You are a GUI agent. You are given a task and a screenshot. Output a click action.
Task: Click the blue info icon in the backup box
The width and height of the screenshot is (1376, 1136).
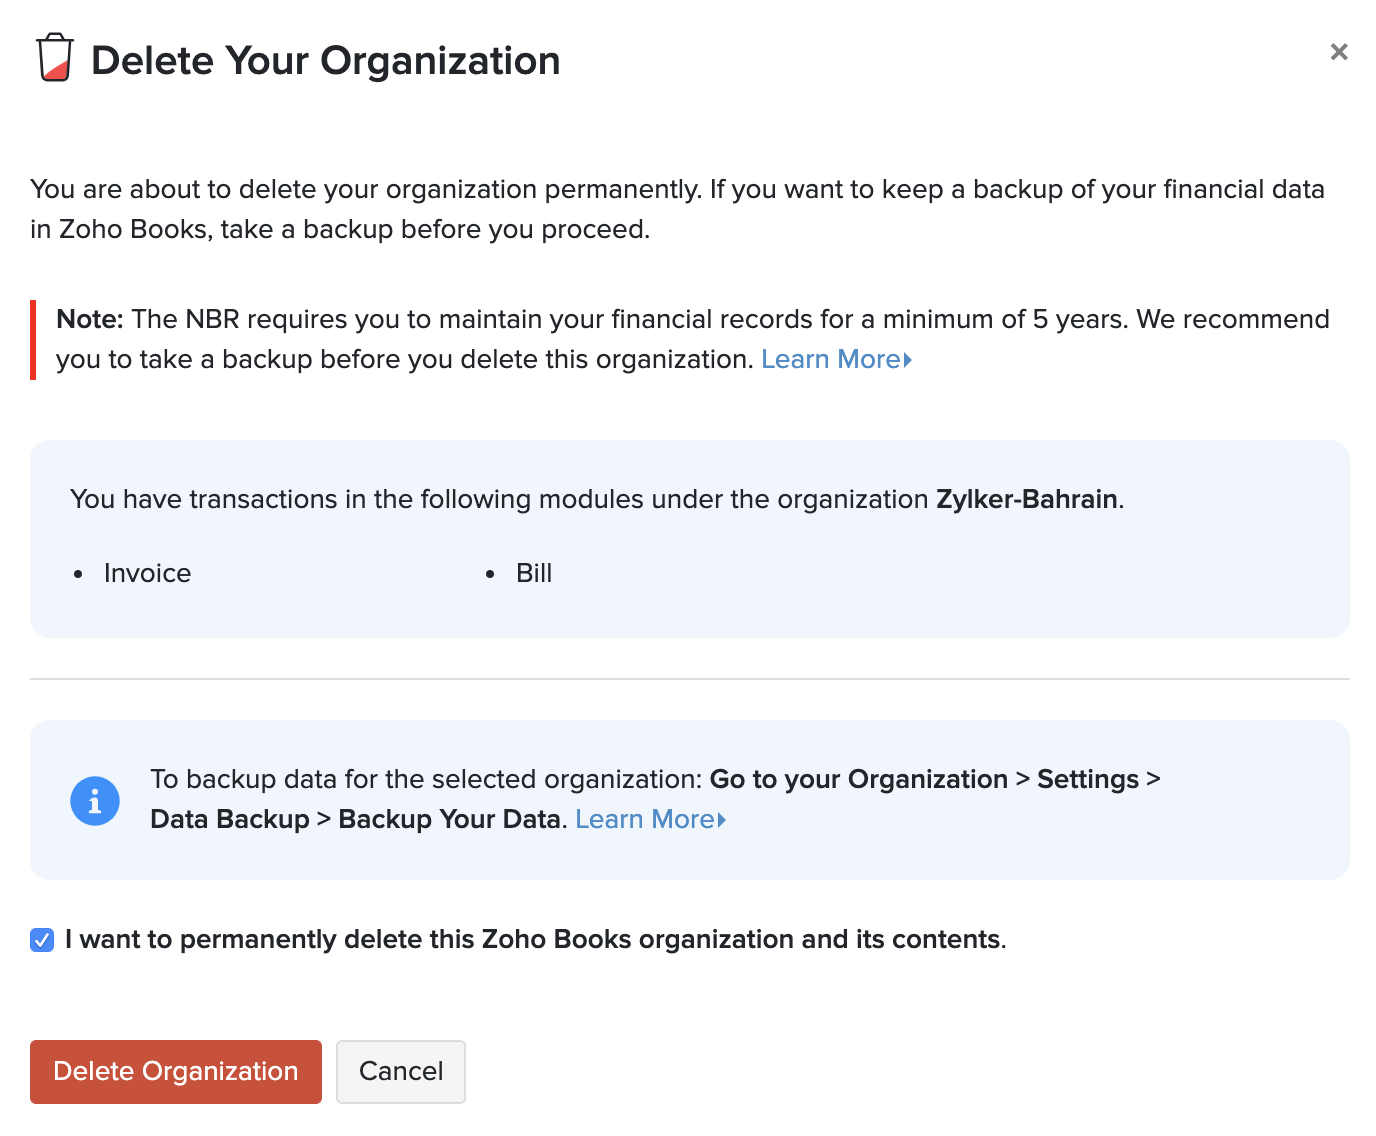coord(95,801)
